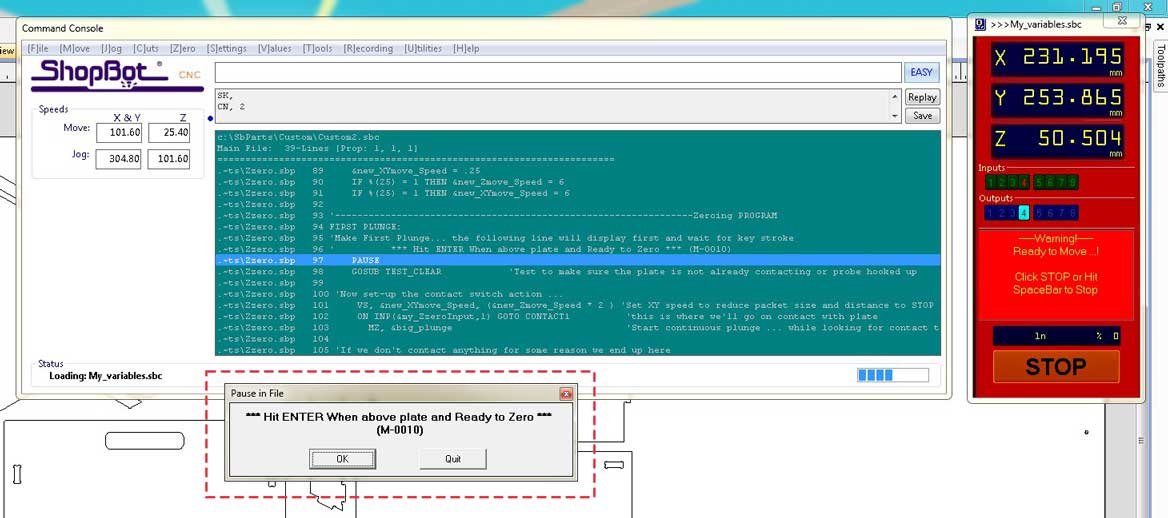
Task: Toggle Output 4 switch
Action: pyautogui.click(x=1023, y=212)
